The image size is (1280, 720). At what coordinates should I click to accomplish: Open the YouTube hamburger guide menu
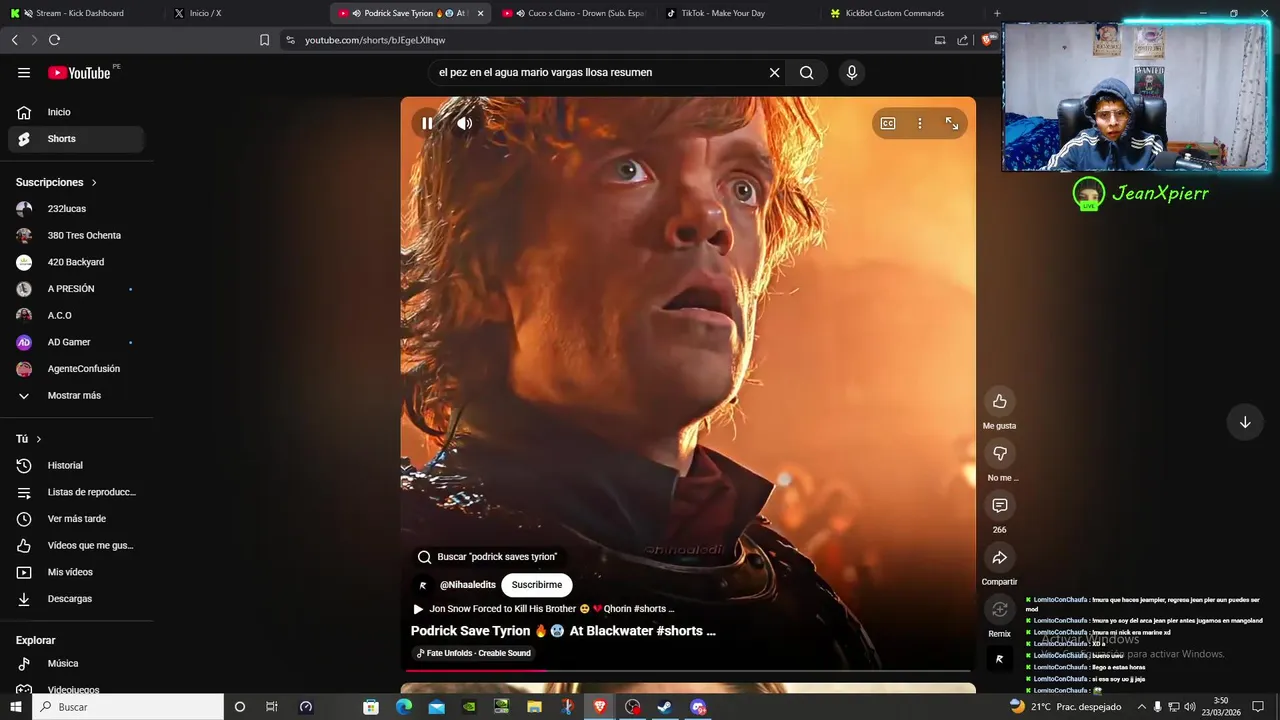24,72
